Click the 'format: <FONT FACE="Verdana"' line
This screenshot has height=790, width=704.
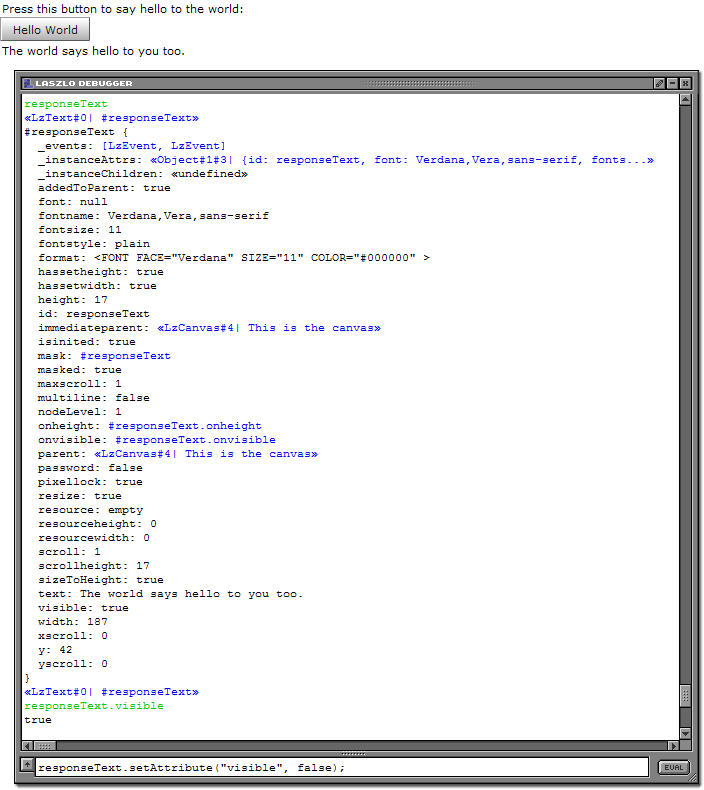click(x=234, y=258)
